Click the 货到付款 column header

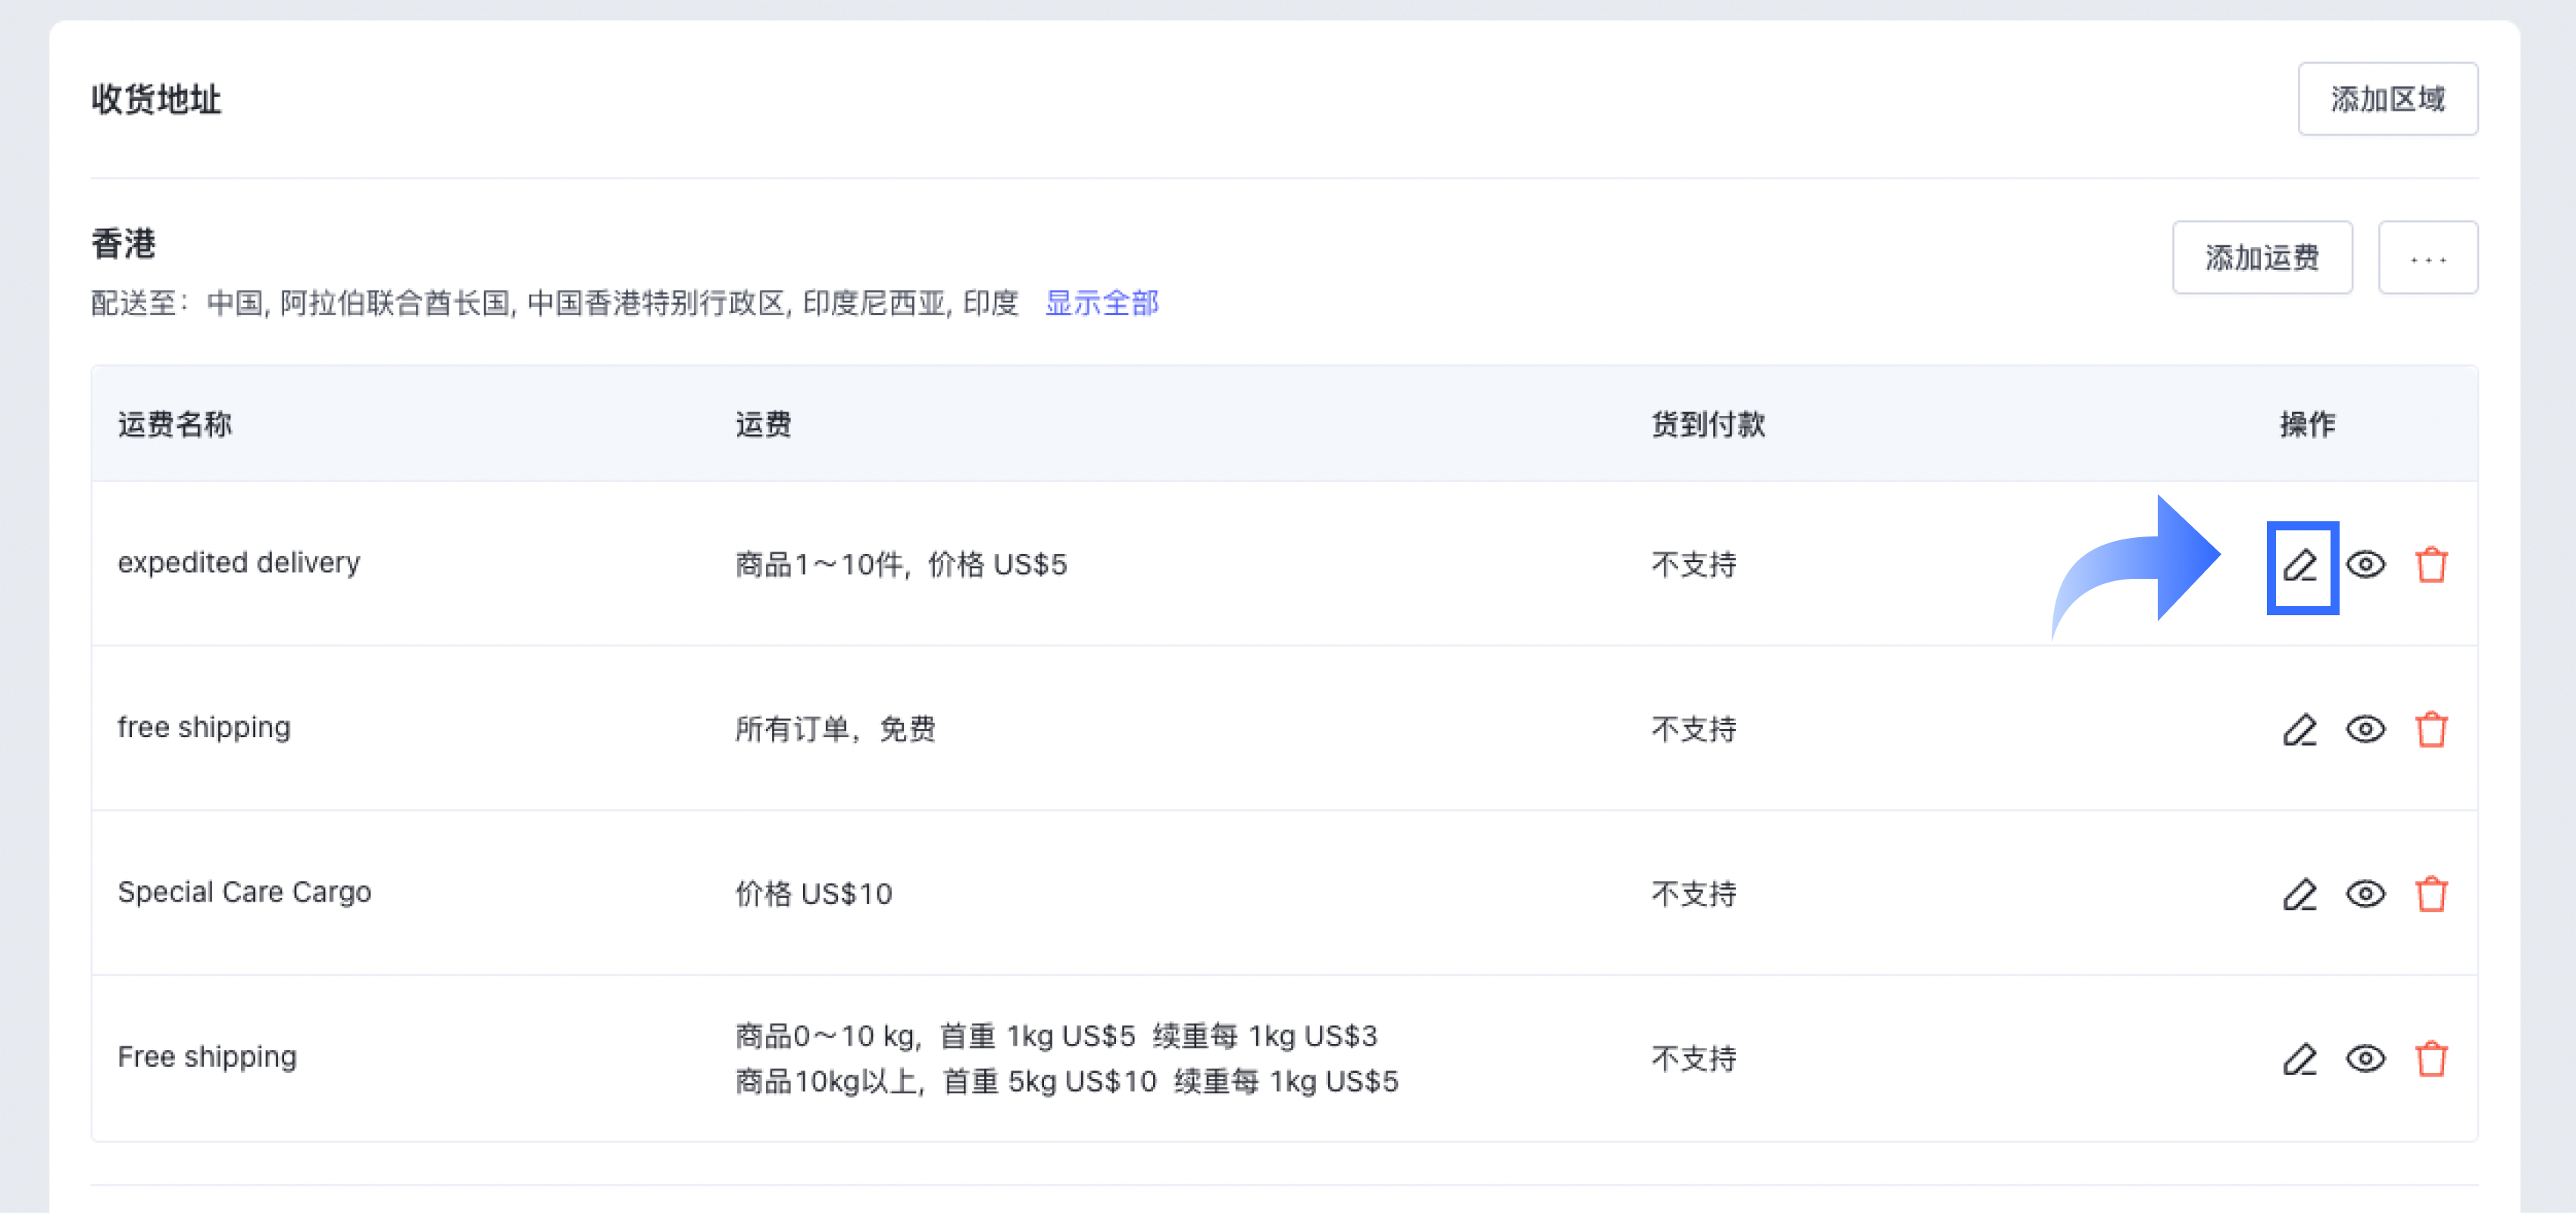point(1707,425)
